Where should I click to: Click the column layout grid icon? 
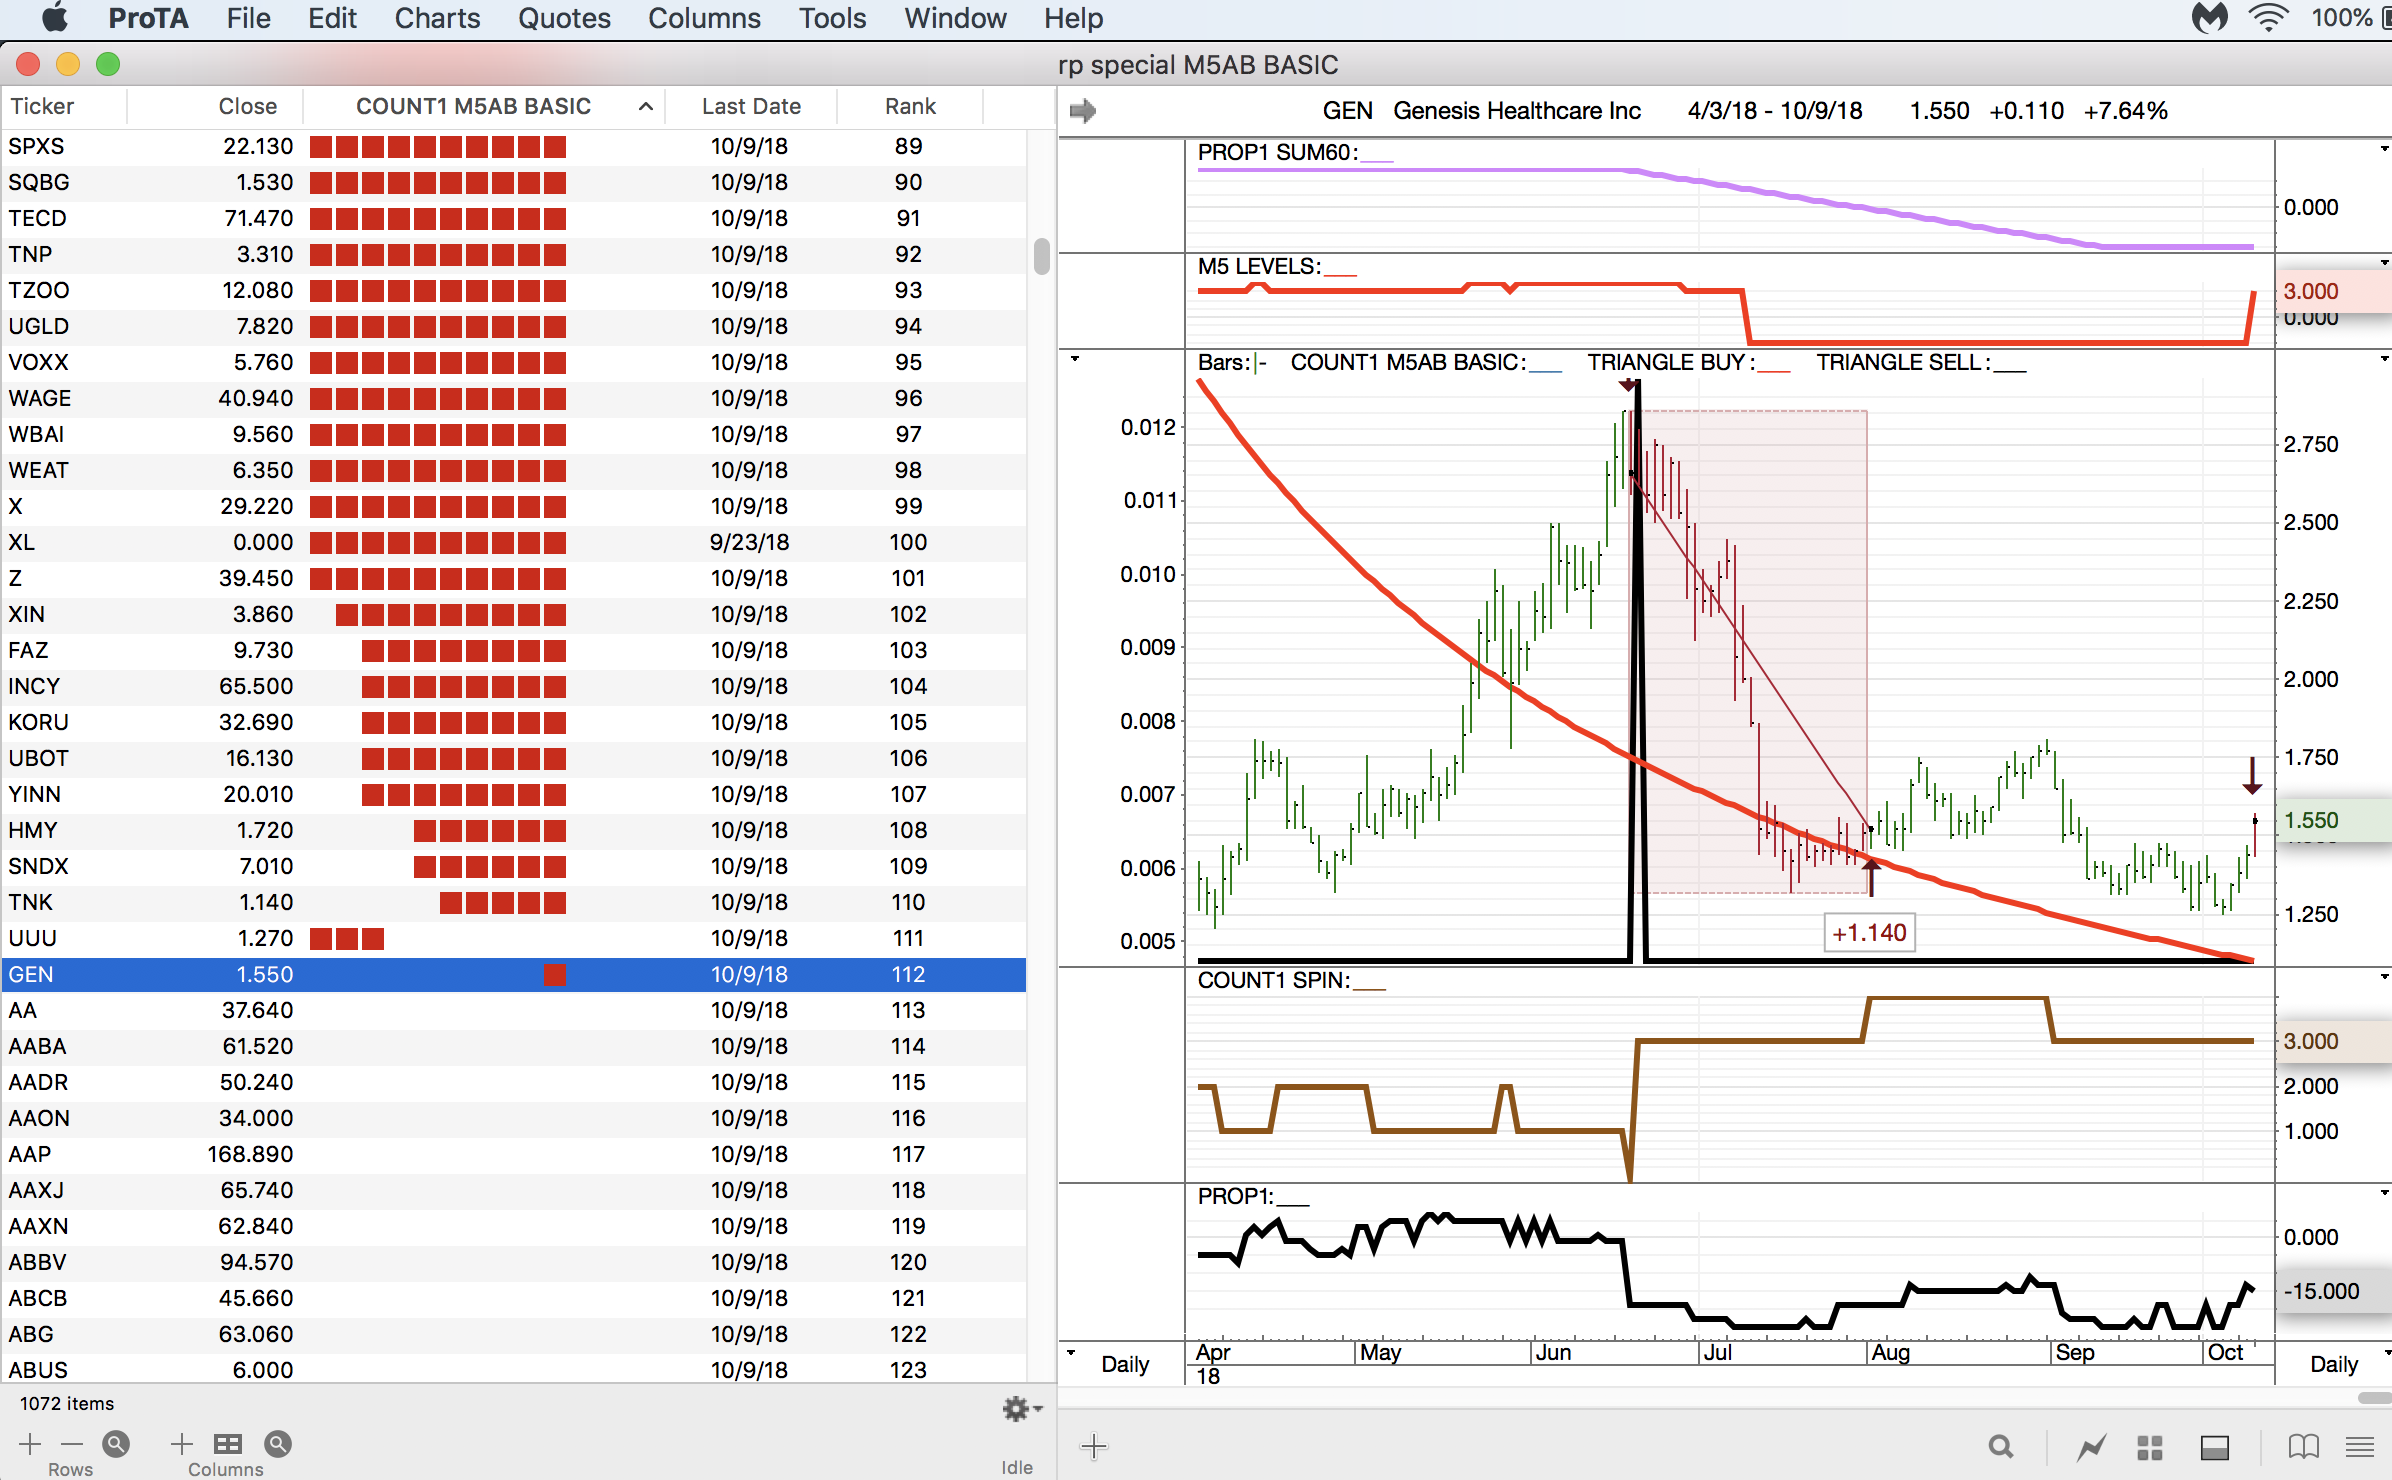228,1444
